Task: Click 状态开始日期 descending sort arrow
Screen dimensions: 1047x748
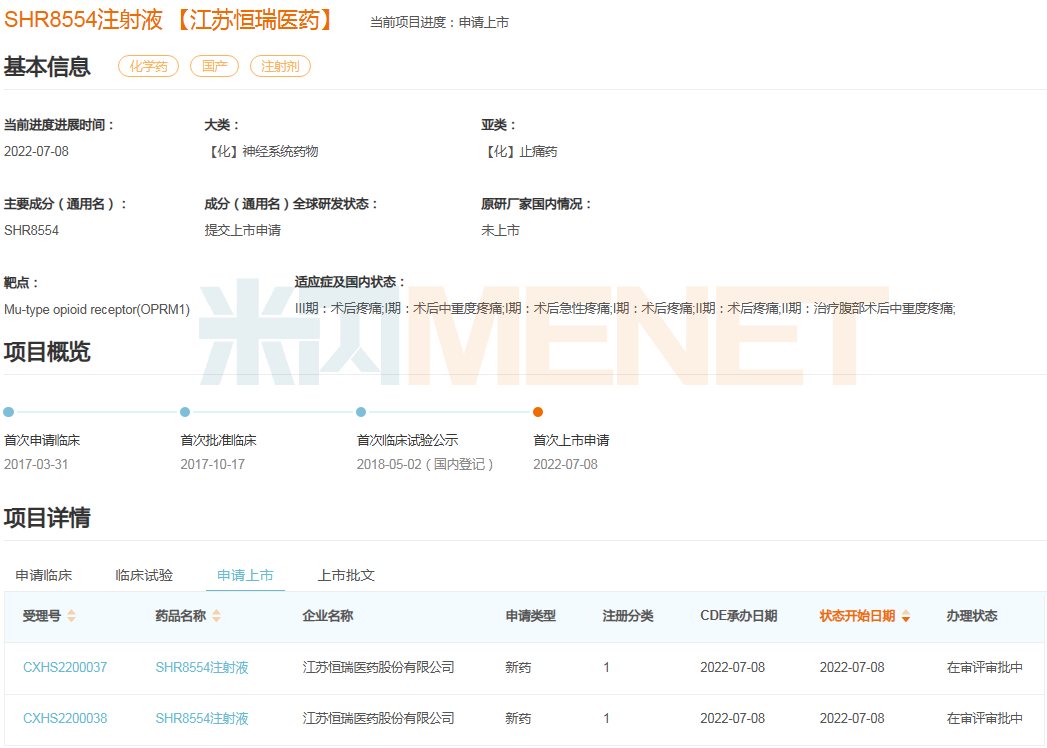Action: tap(906, 619)
